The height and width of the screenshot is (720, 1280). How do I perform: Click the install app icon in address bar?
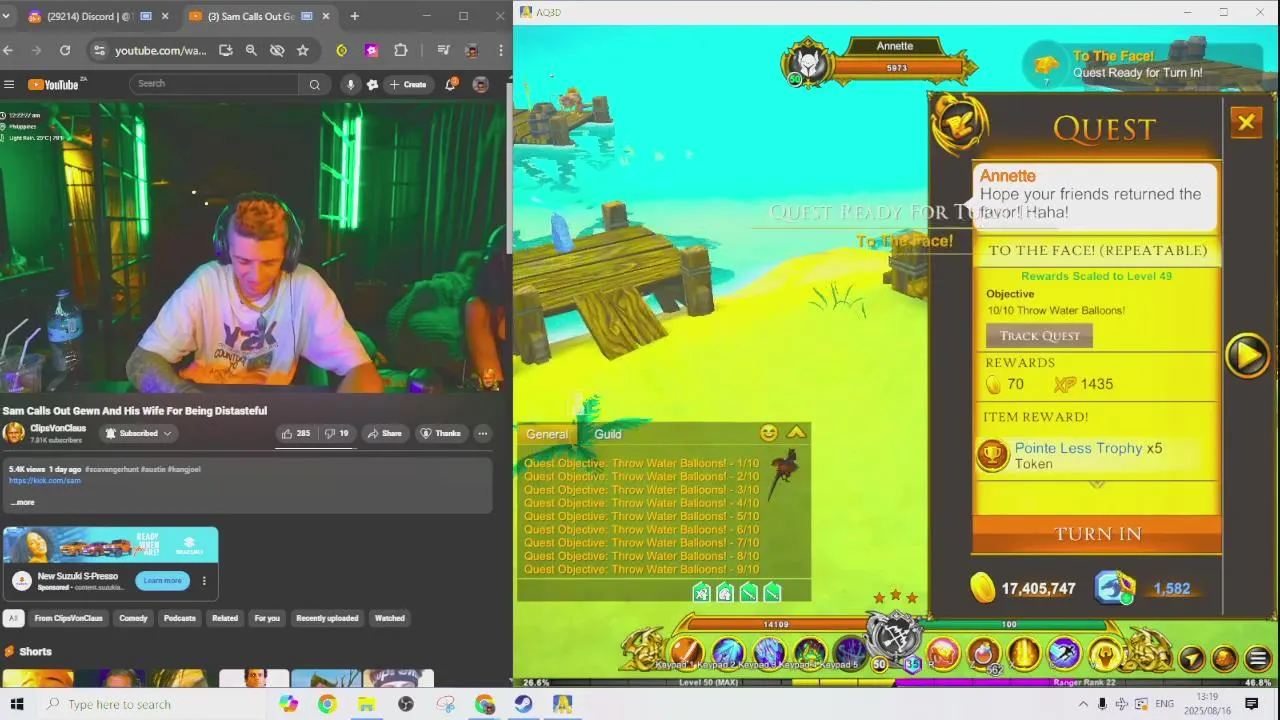point(226,50)
